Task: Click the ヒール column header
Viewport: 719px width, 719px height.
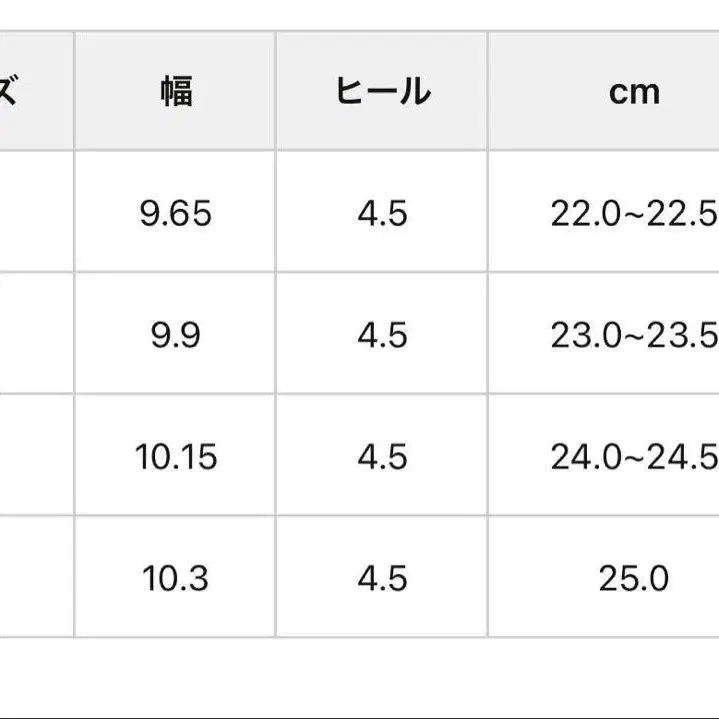Action: [x=382, y=91]
